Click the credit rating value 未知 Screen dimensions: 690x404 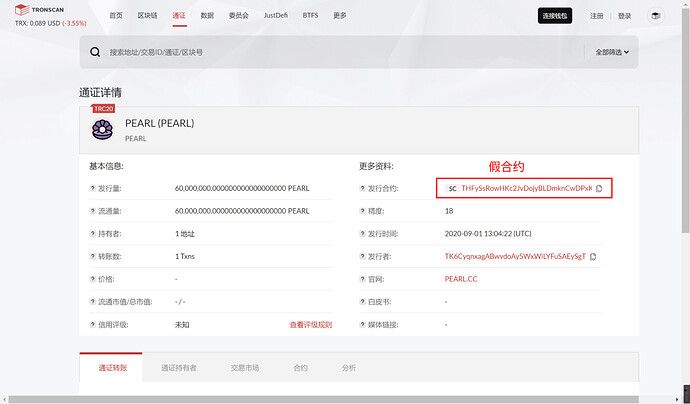pos(182,325)
